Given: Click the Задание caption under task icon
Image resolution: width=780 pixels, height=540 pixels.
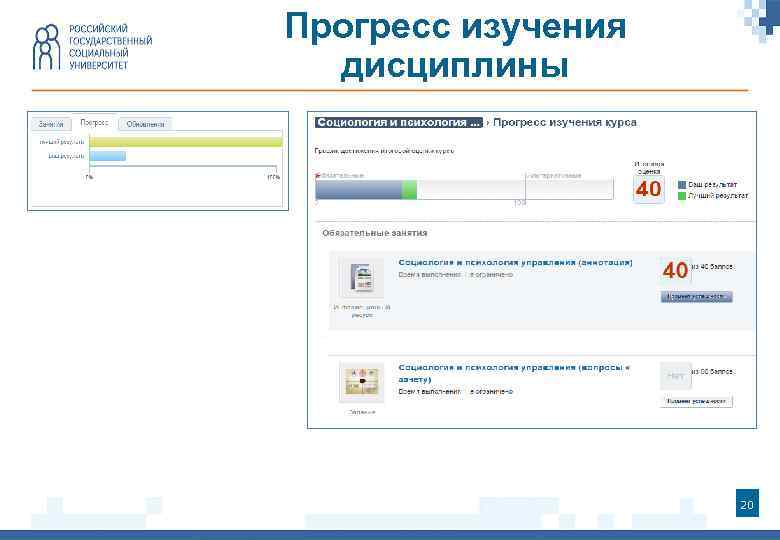Looking at the screenshot, I should tap(362, 412).
